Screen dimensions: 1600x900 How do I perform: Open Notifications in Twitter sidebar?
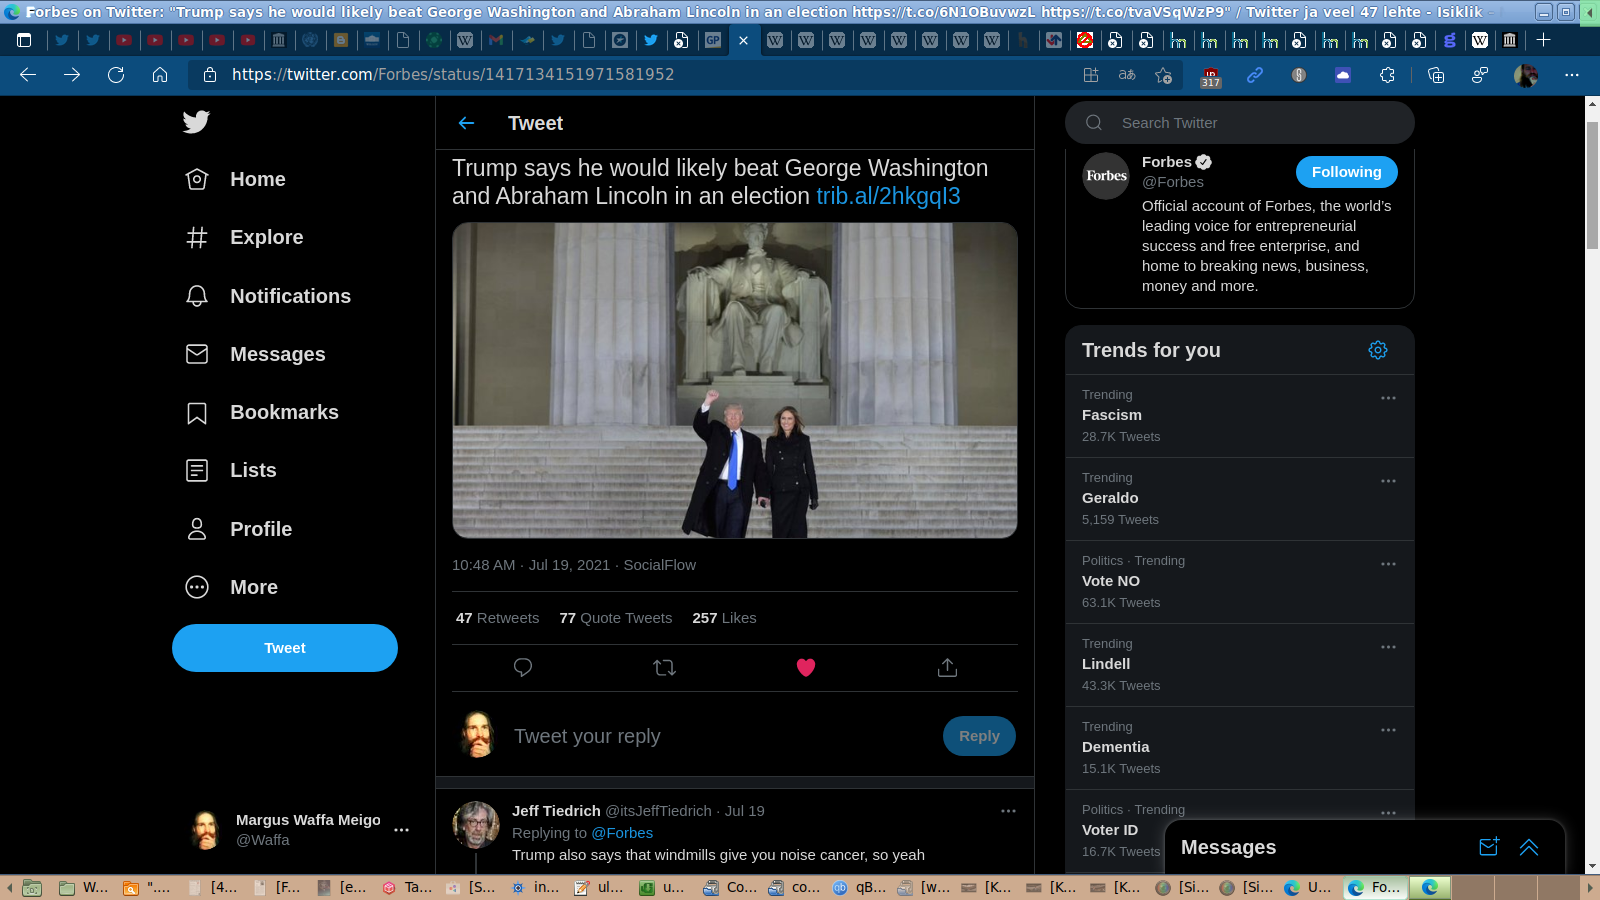pyautogui.click(x=269, y=296)
